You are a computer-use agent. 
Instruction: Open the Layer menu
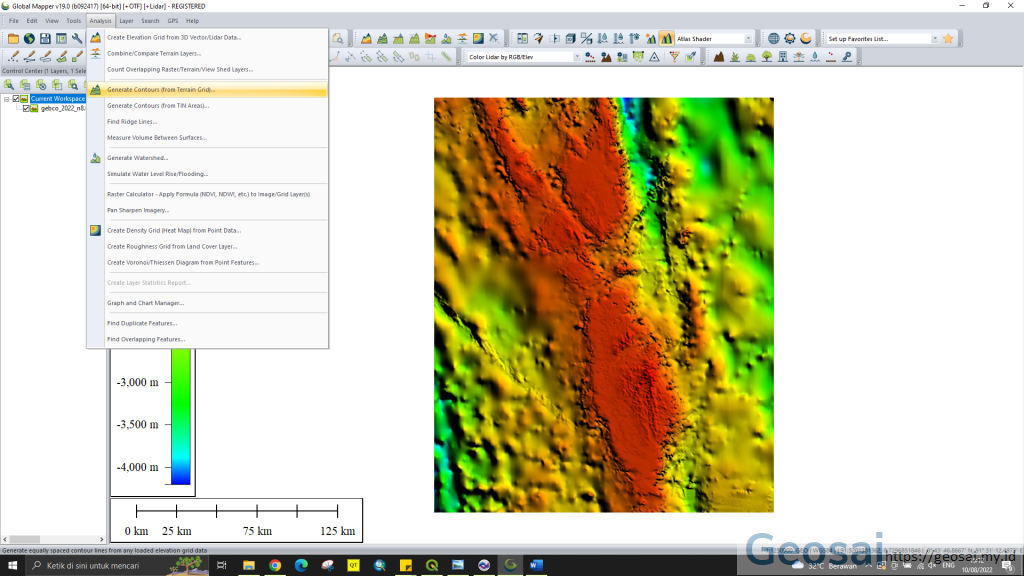pos(126,20)
